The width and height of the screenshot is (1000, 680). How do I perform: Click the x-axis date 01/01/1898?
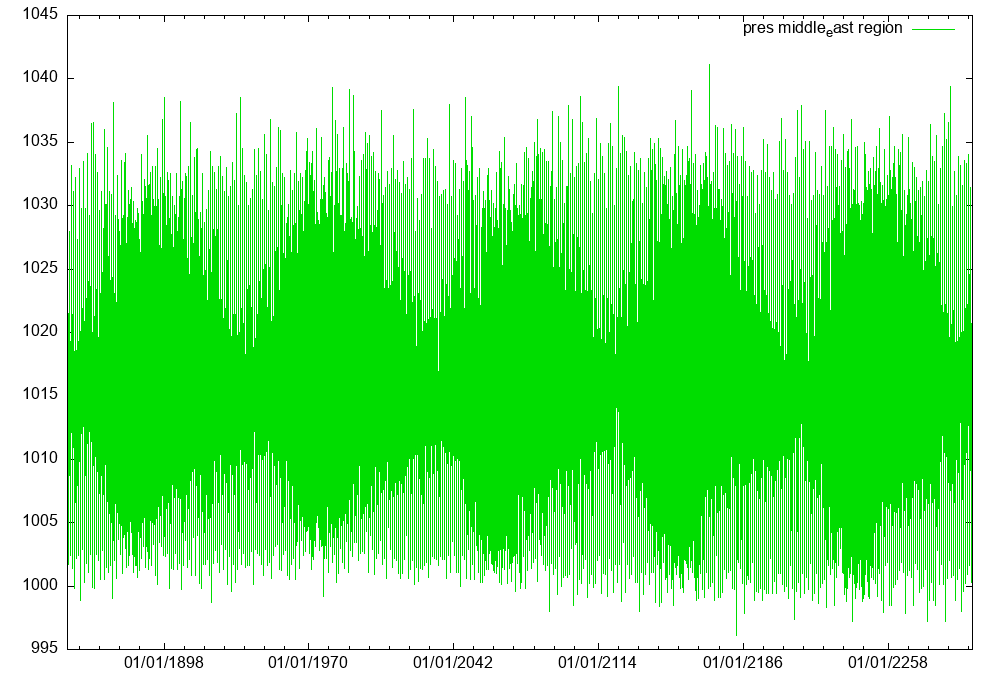point(164,663)
